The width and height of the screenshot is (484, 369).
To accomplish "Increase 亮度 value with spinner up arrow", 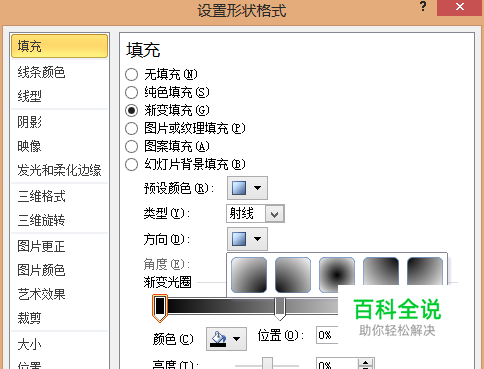I will pos(366,363).
